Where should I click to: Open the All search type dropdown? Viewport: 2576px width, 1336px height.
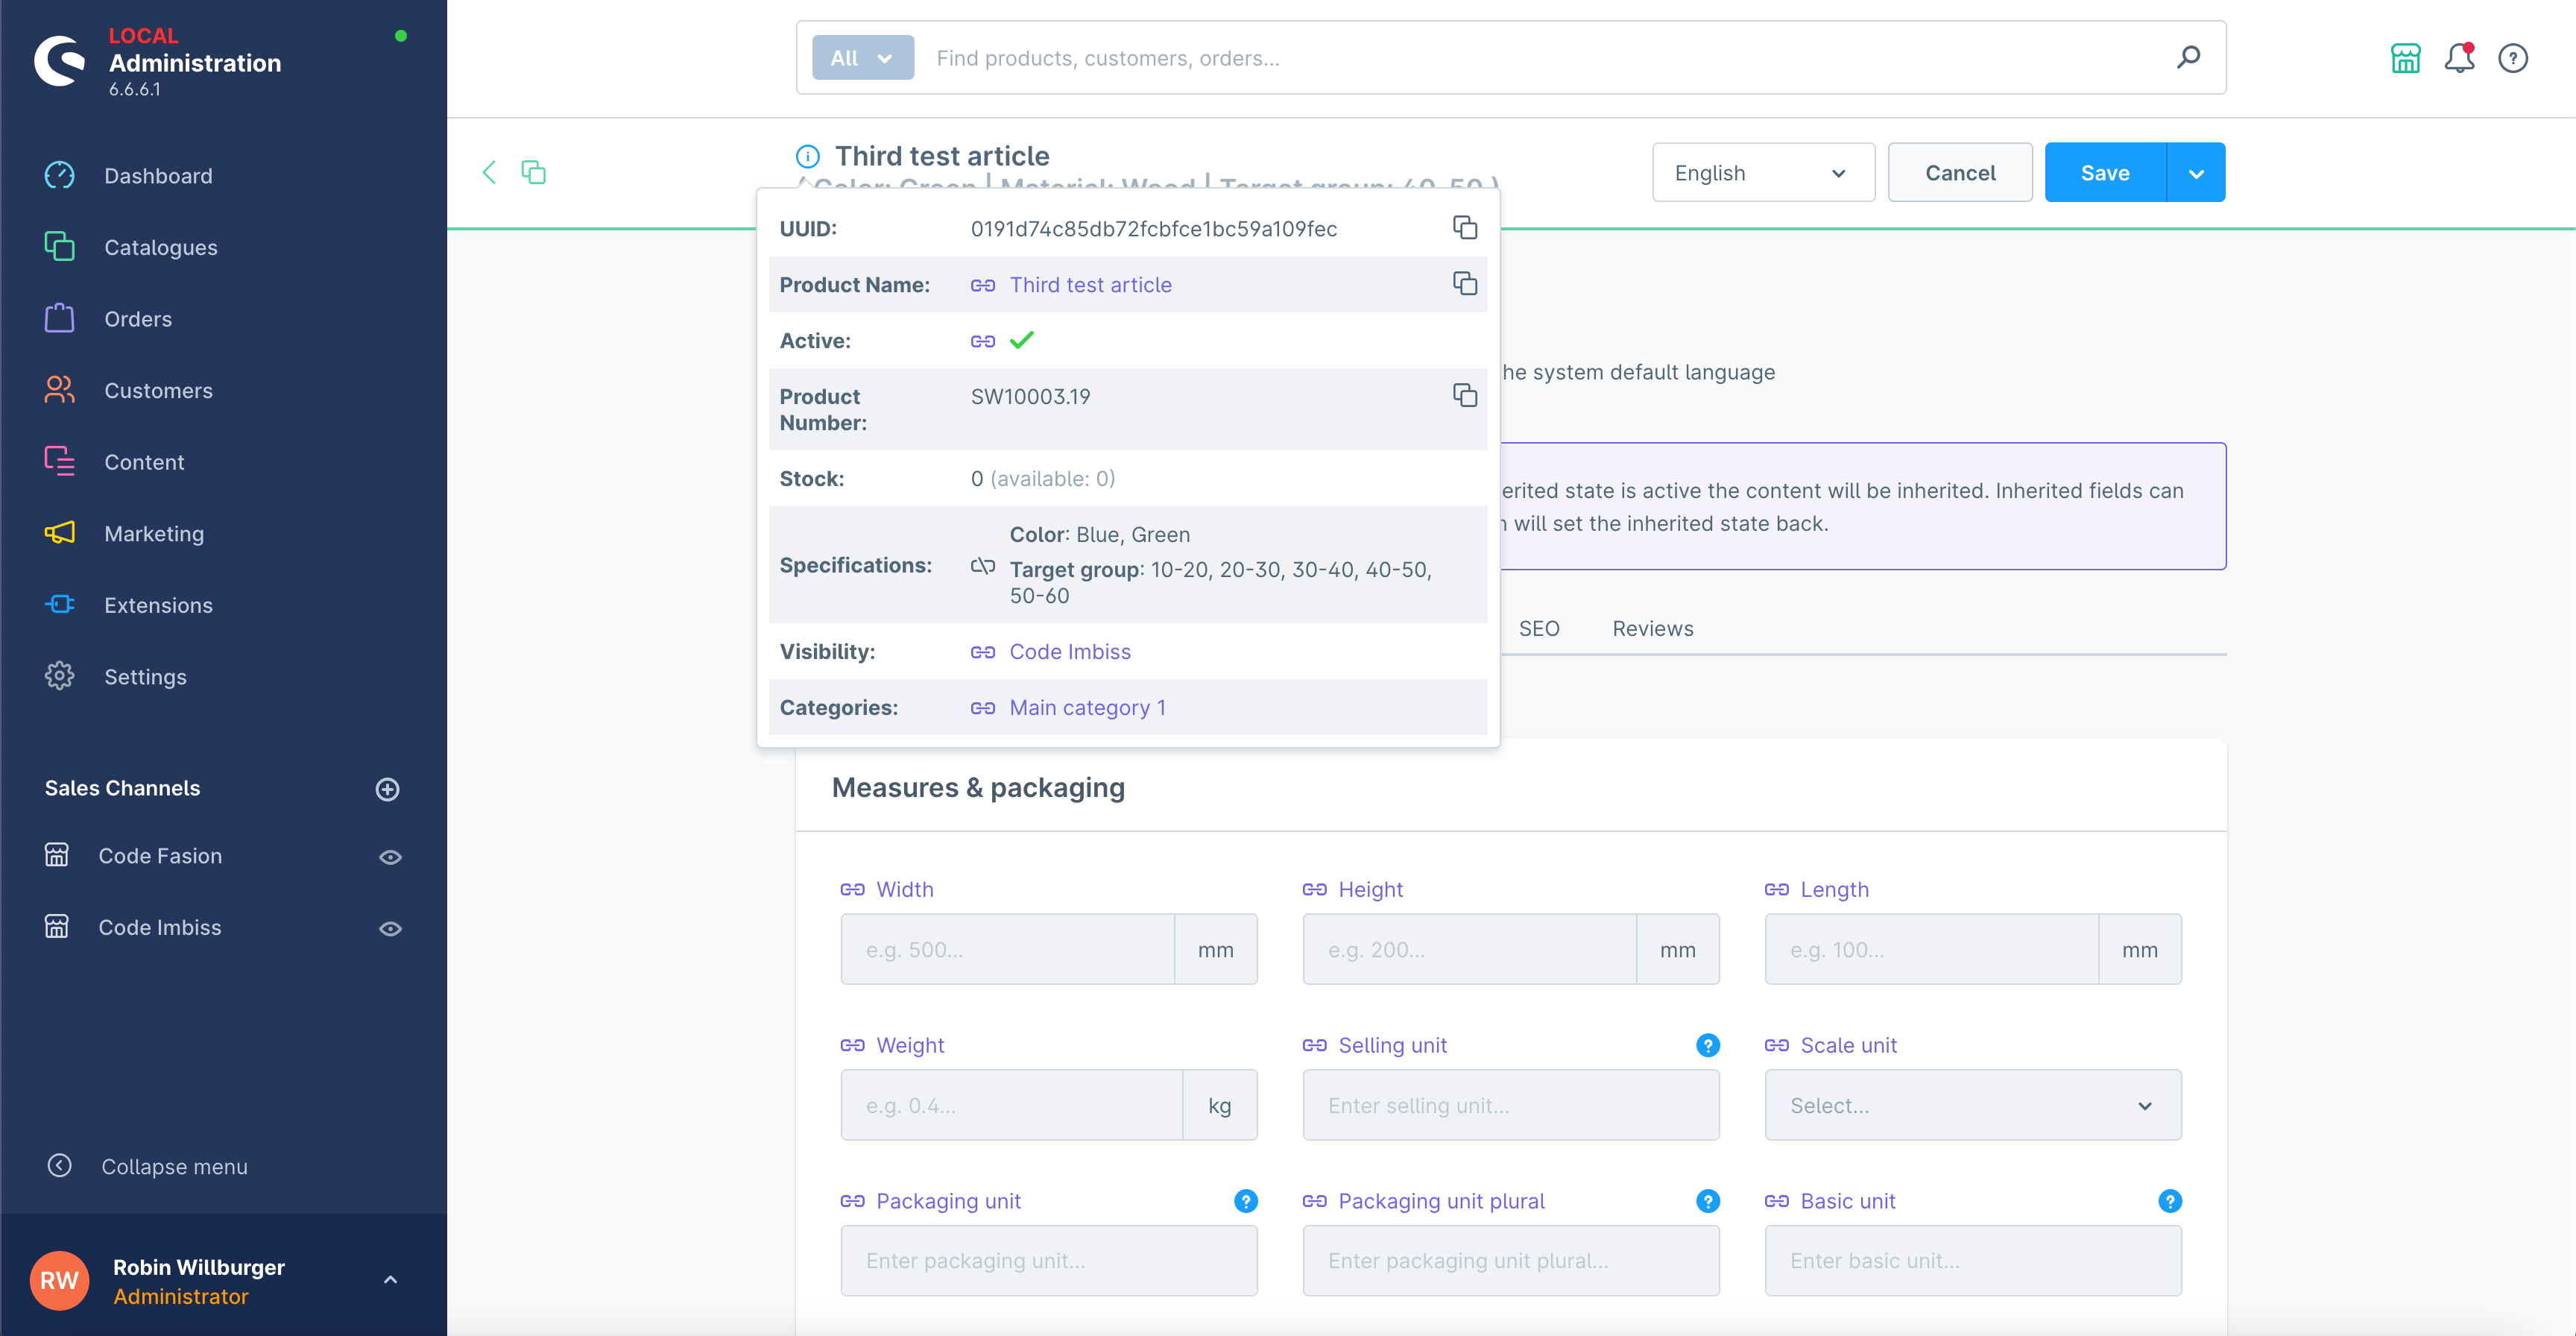[862, 58]
